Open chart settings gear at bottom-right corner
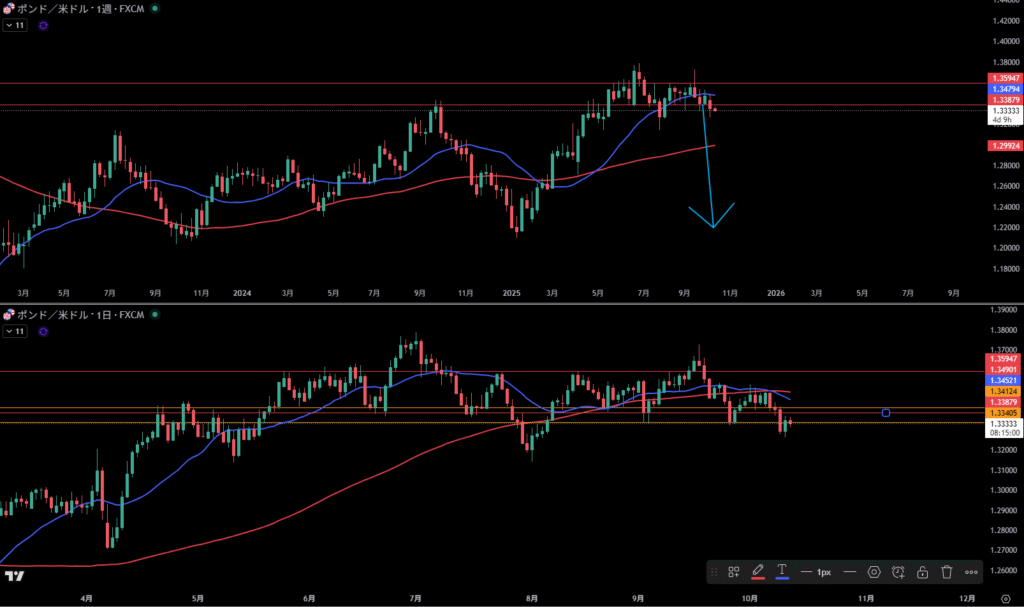The width and height of the screenshot is (1024, 607). 1005,596
